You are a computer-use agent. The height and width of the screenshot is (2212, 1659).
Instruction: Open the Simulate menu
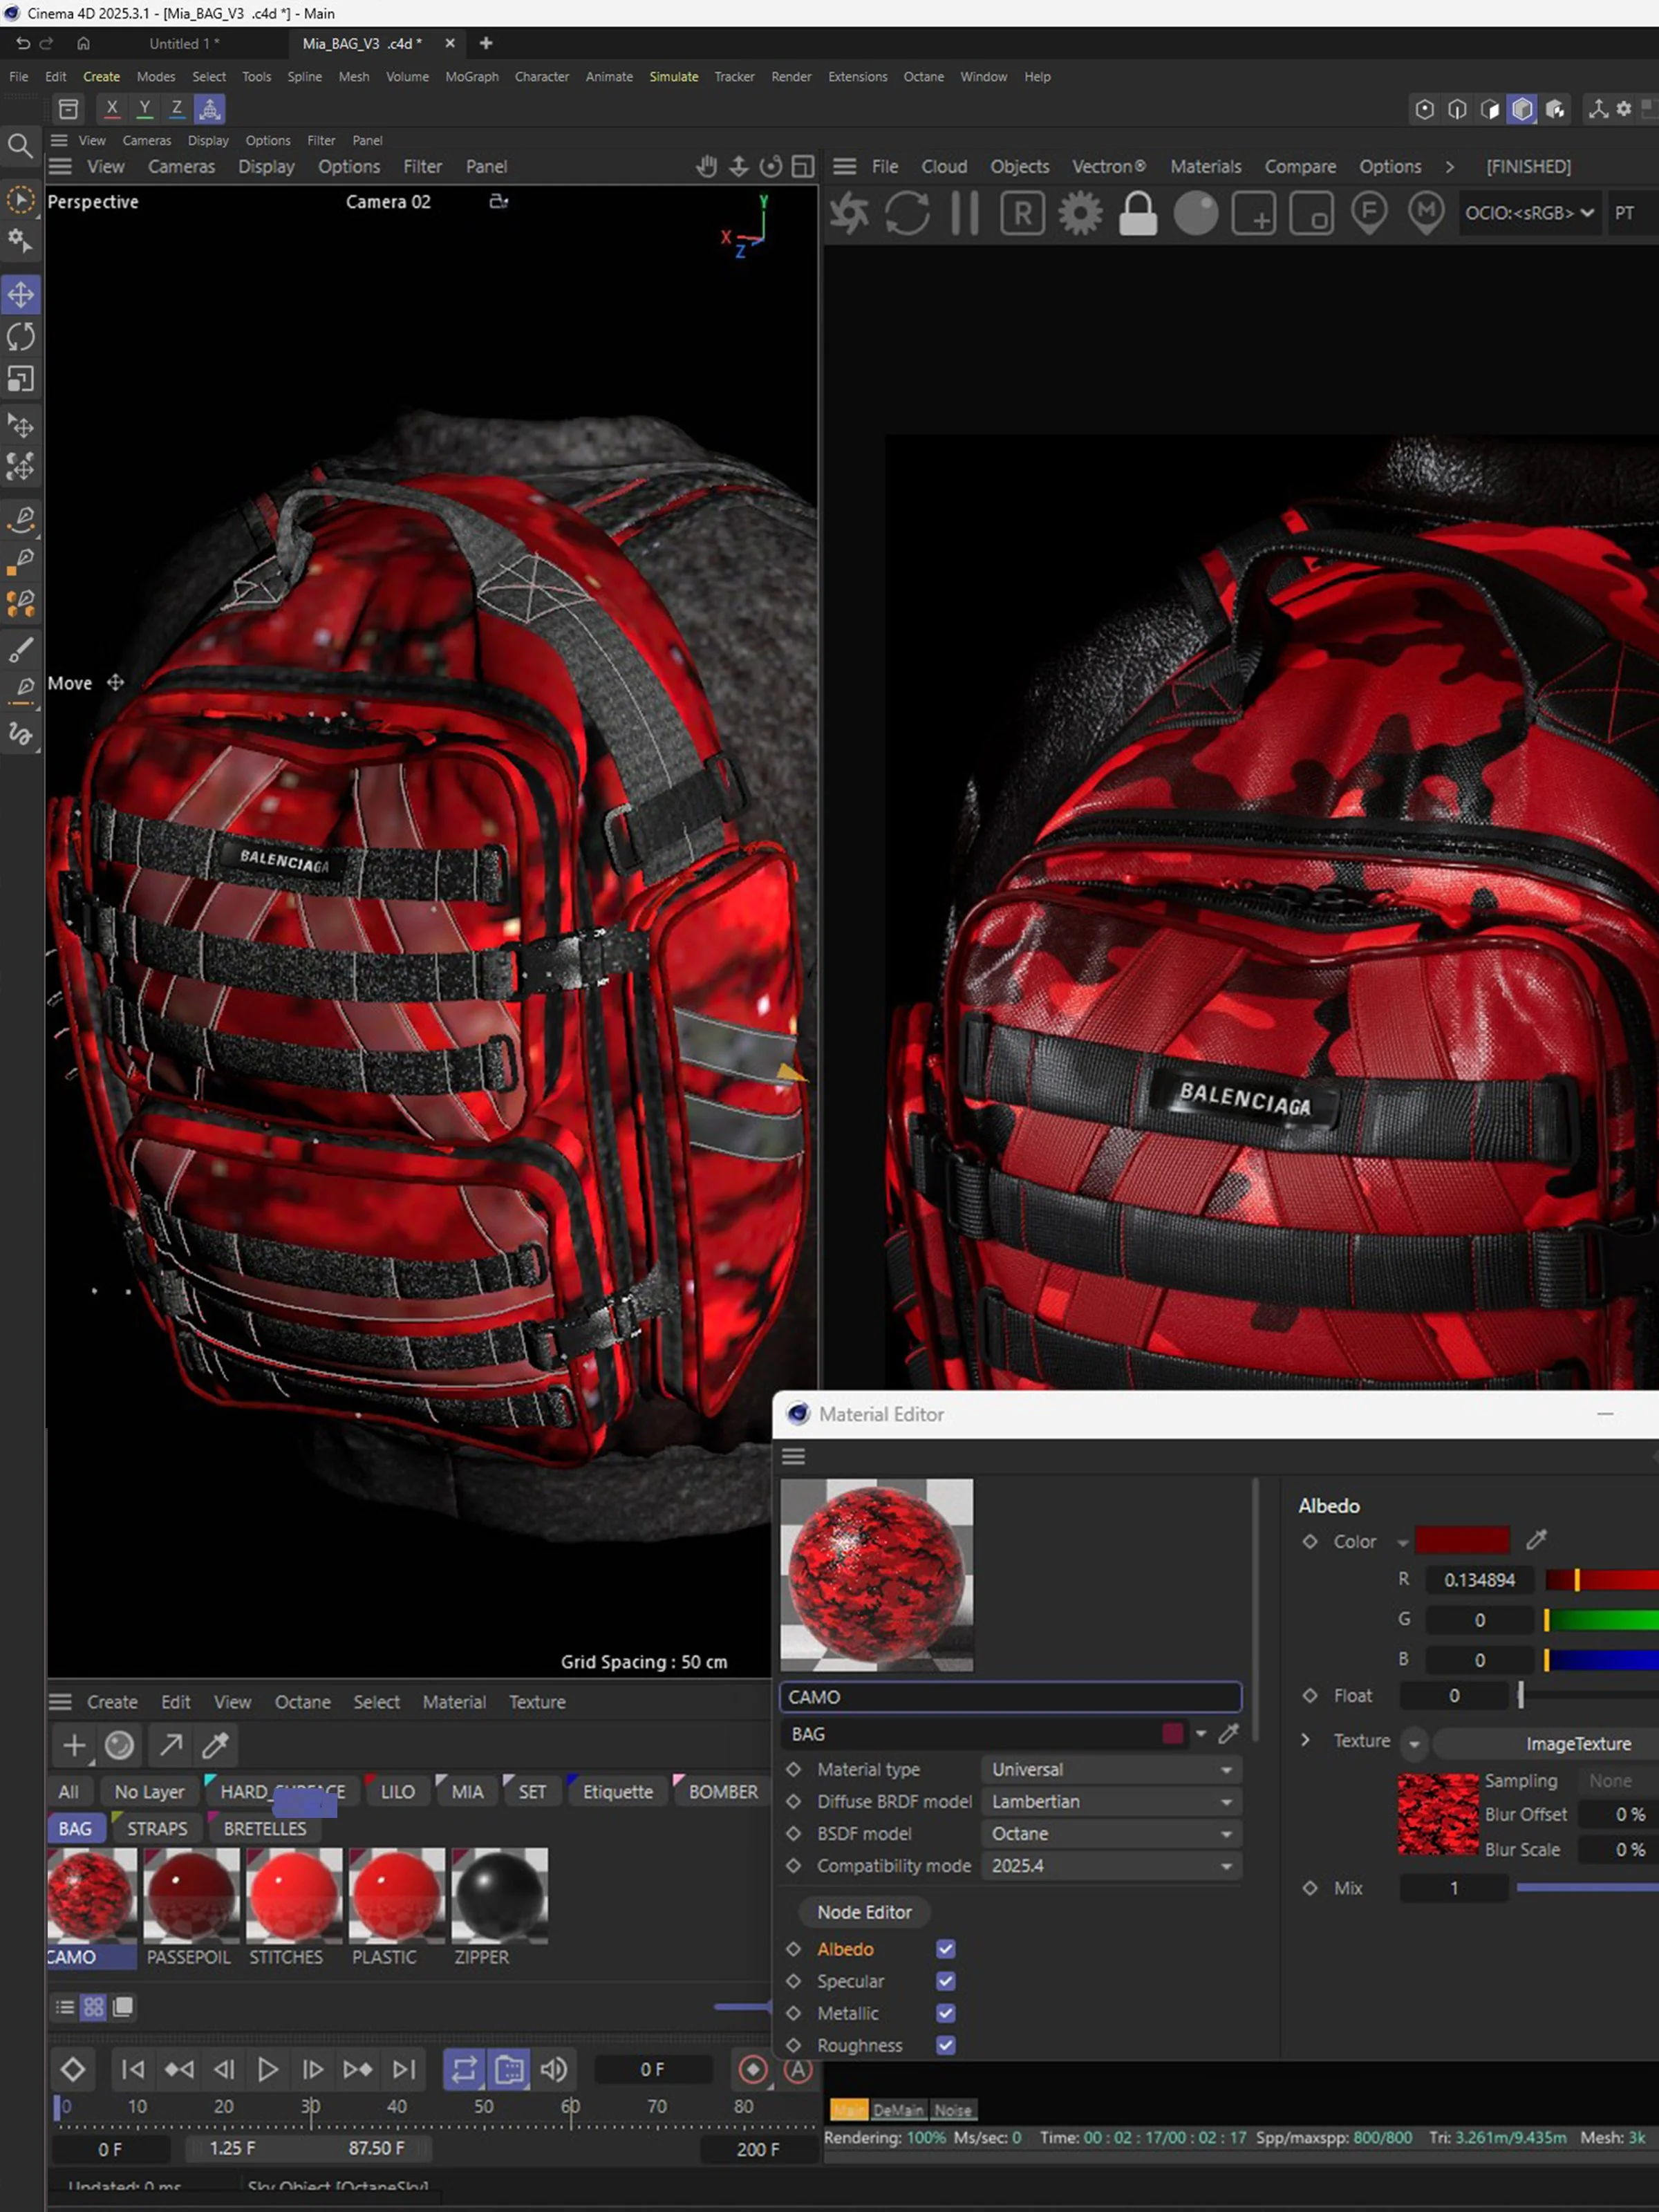point(673,76)
